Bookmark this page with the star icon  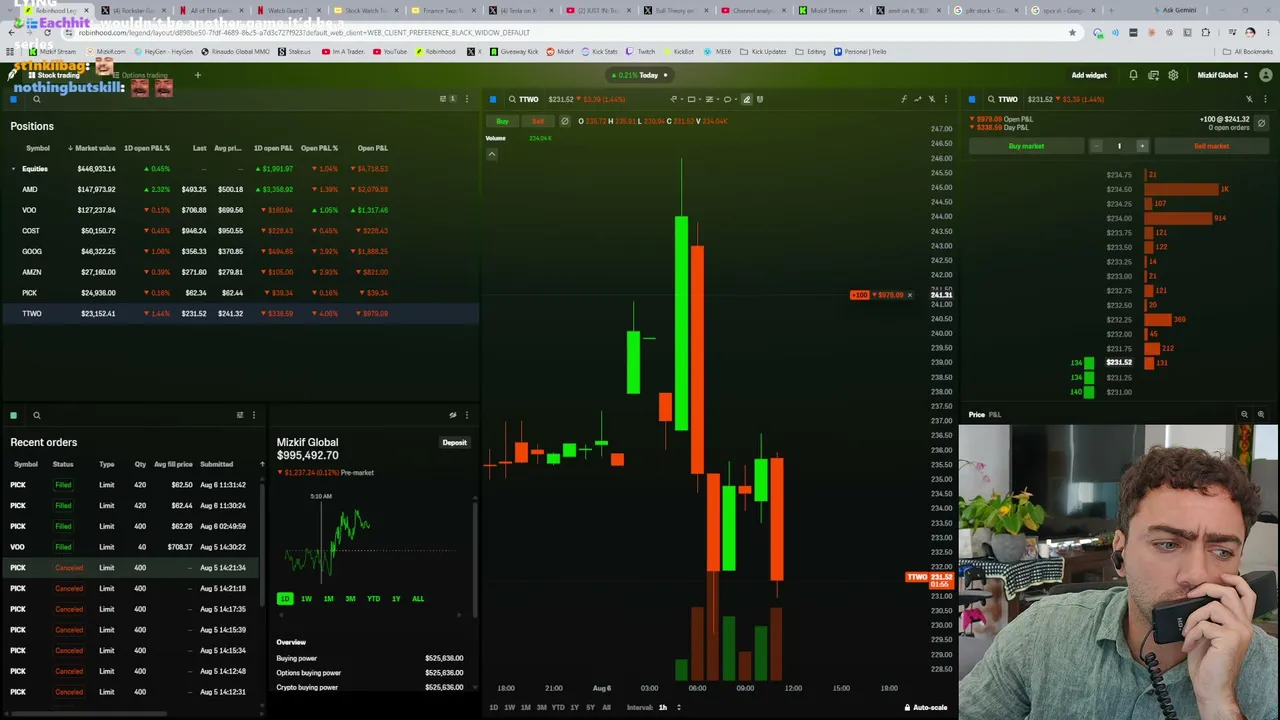(1072, 32)
